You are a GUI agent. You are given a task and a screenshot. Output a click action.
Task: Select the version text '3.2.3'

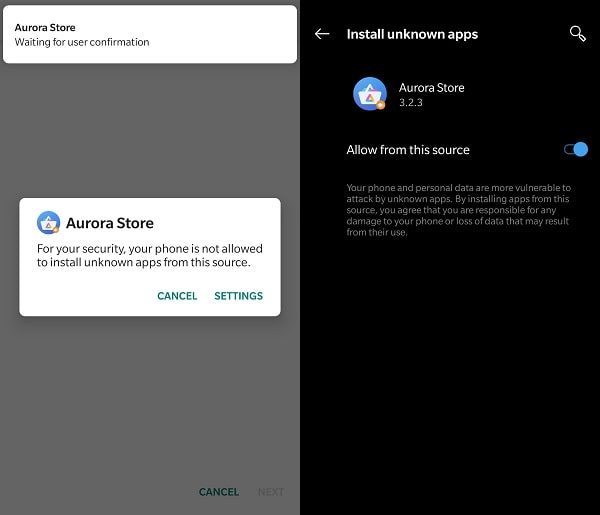[x=411, y=103]
